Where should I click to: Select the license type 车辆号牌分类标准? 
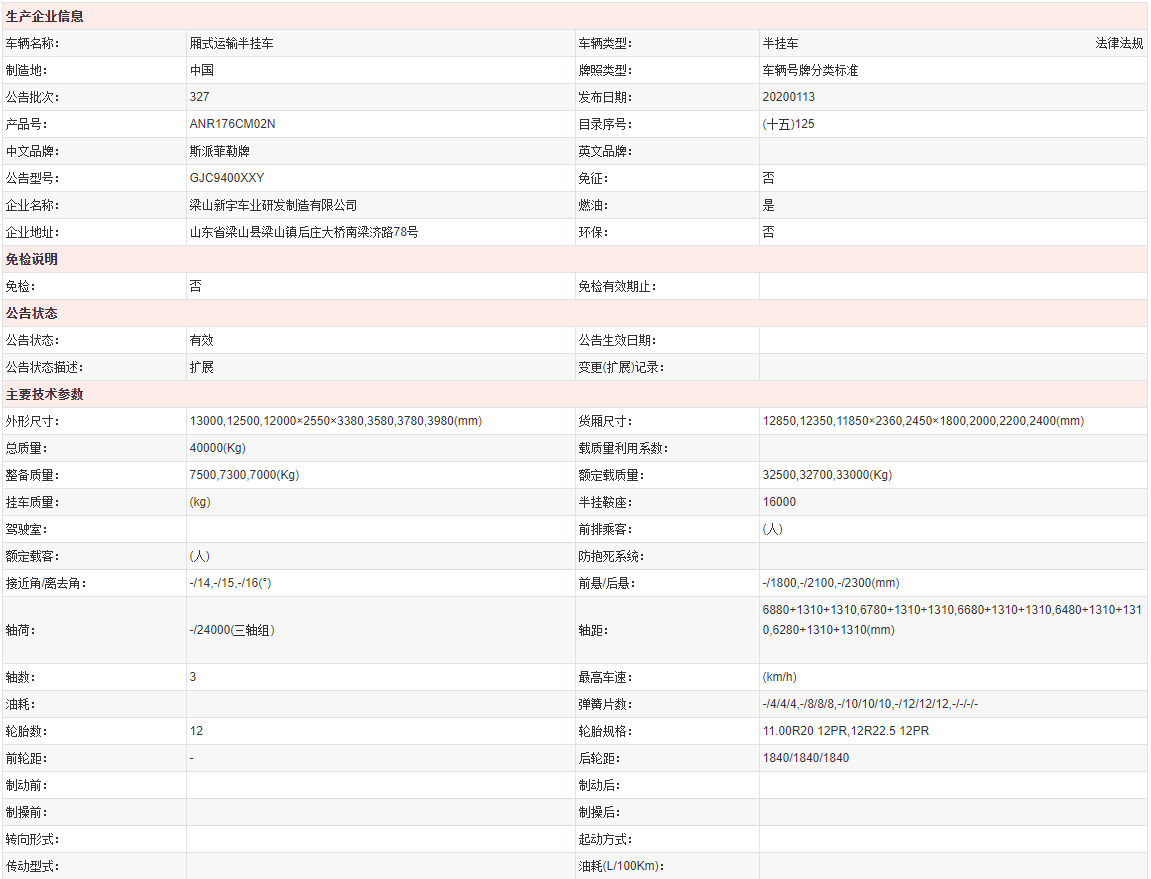(810, 70)
